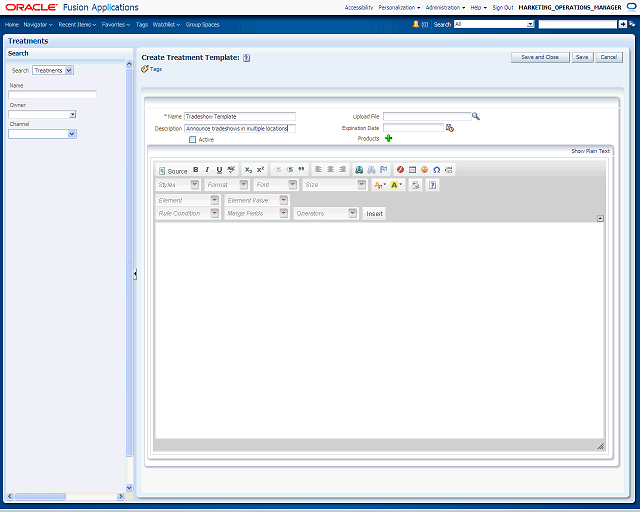The width and height of the screenshot is (640, 512).
Task: Apply underline formatting
Action: [219, 170]
